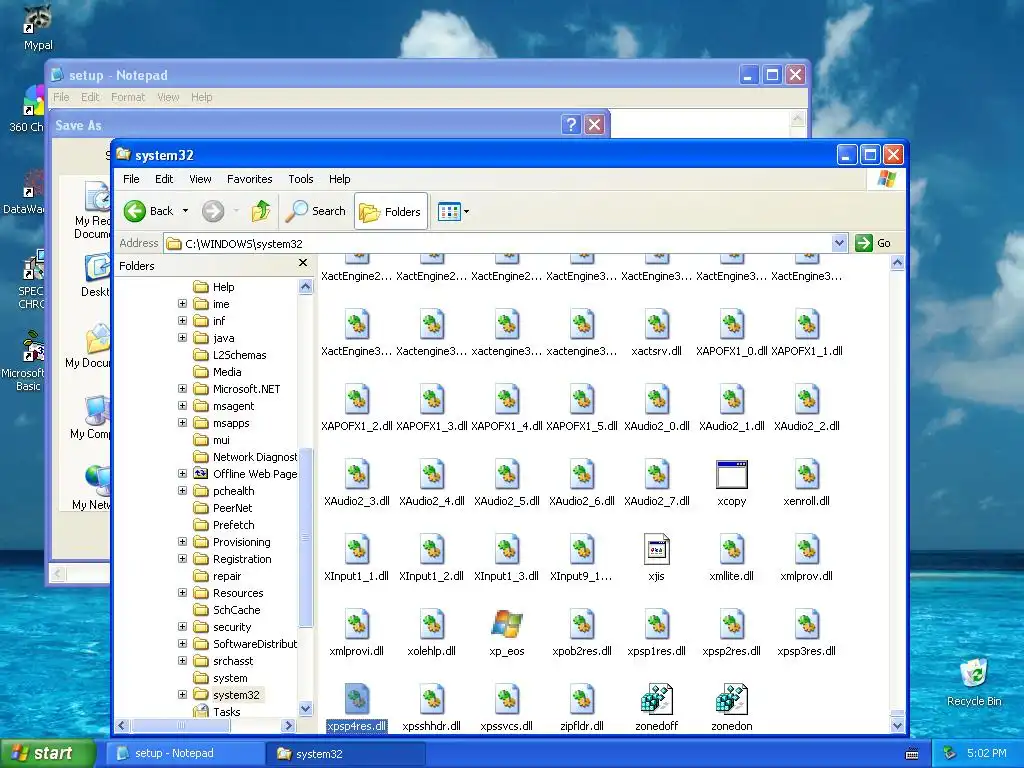Click the XAudio2_0.dll file name
1024x768 pixels.
656,426
